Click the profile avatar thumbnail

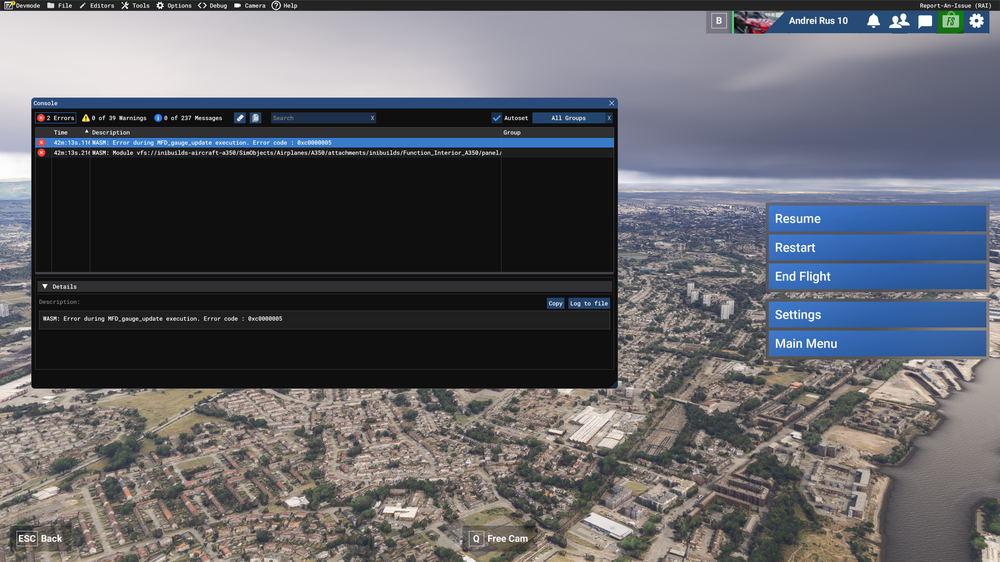[x=757, y=21]
